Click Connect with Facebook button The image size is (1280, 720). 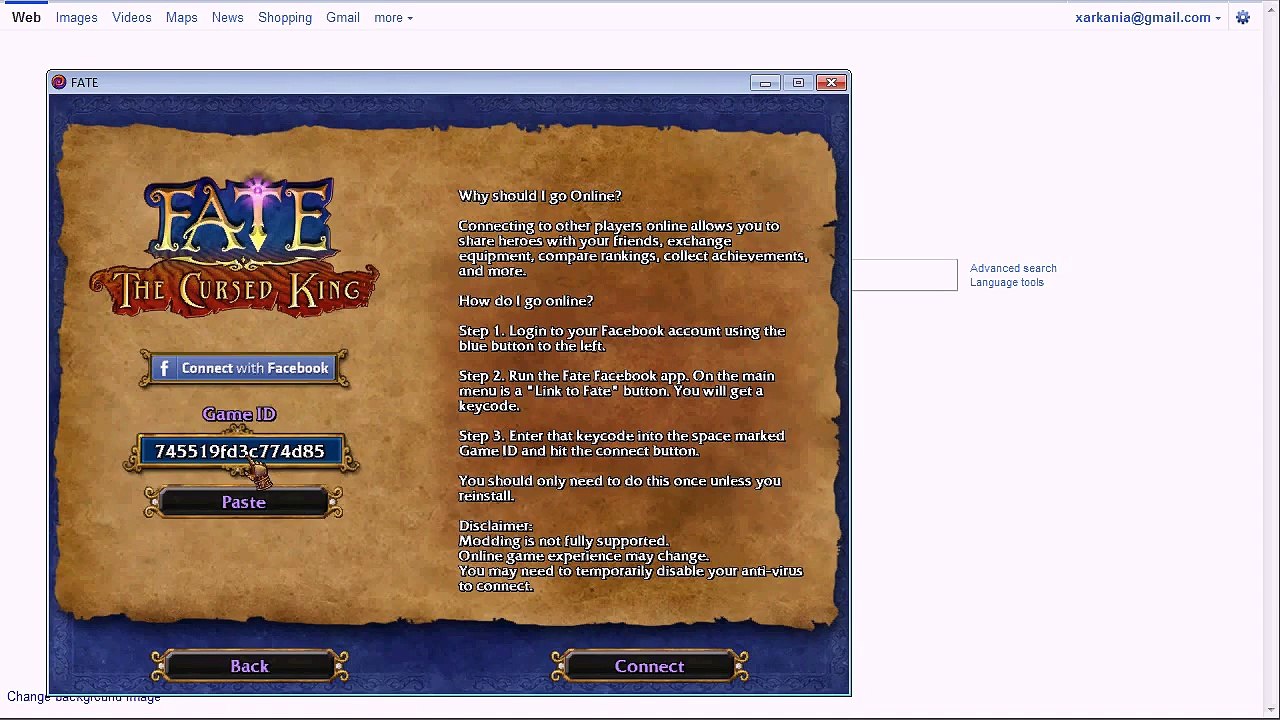pos(244,368)
